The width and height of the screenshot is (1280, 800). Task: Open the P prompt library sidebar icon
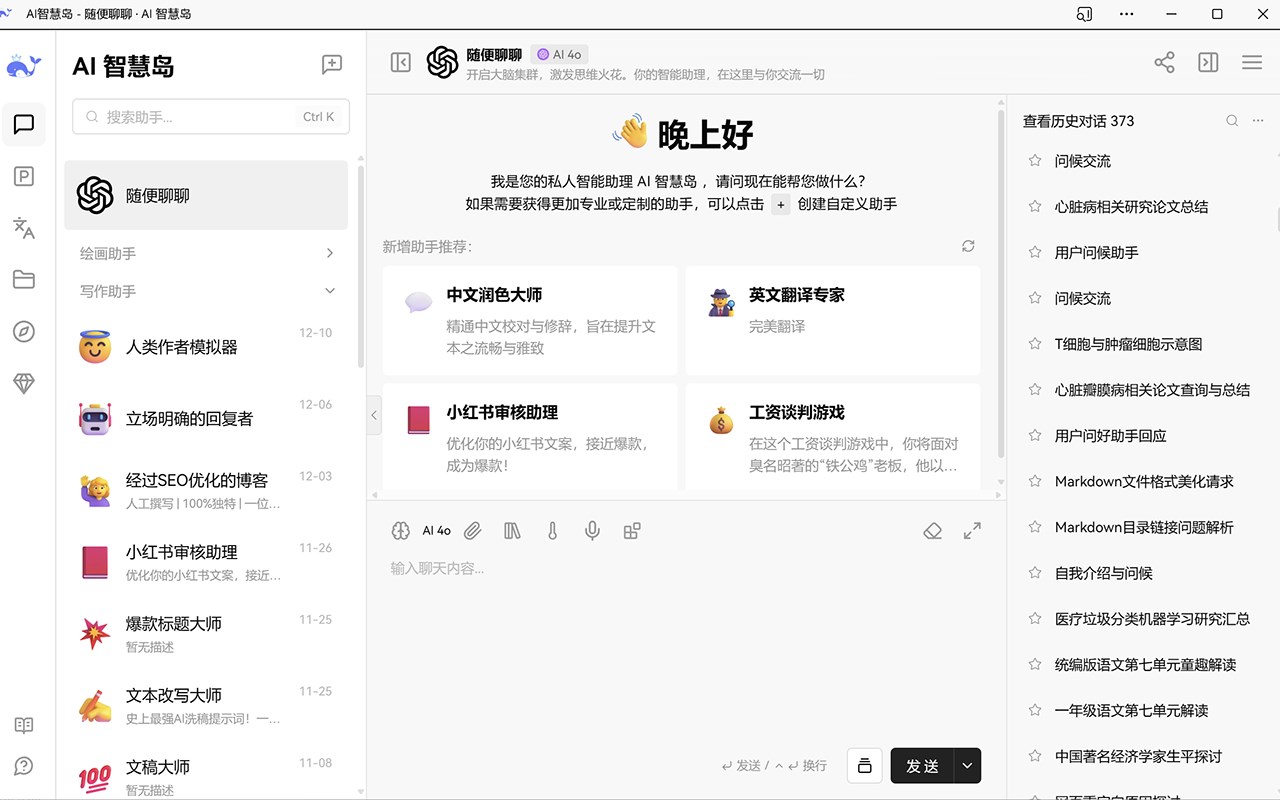pos(24,177)
